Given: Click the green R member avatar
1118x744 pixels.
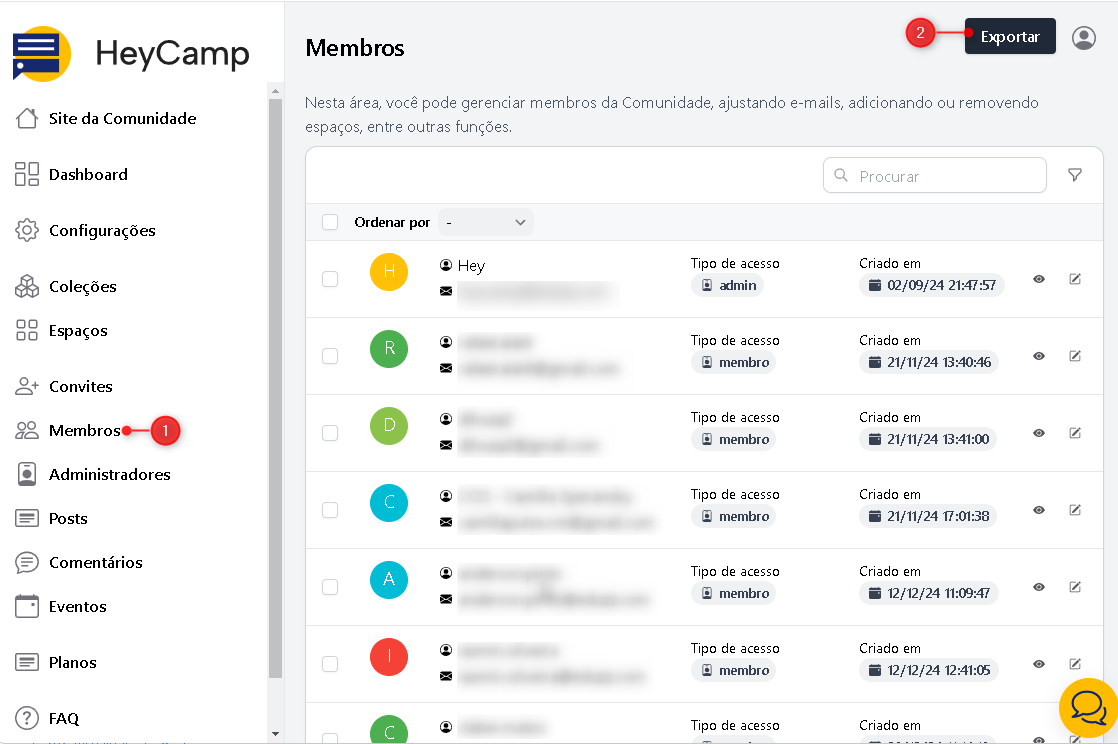Looking at the screenshot, I should (x=389, y=349).
